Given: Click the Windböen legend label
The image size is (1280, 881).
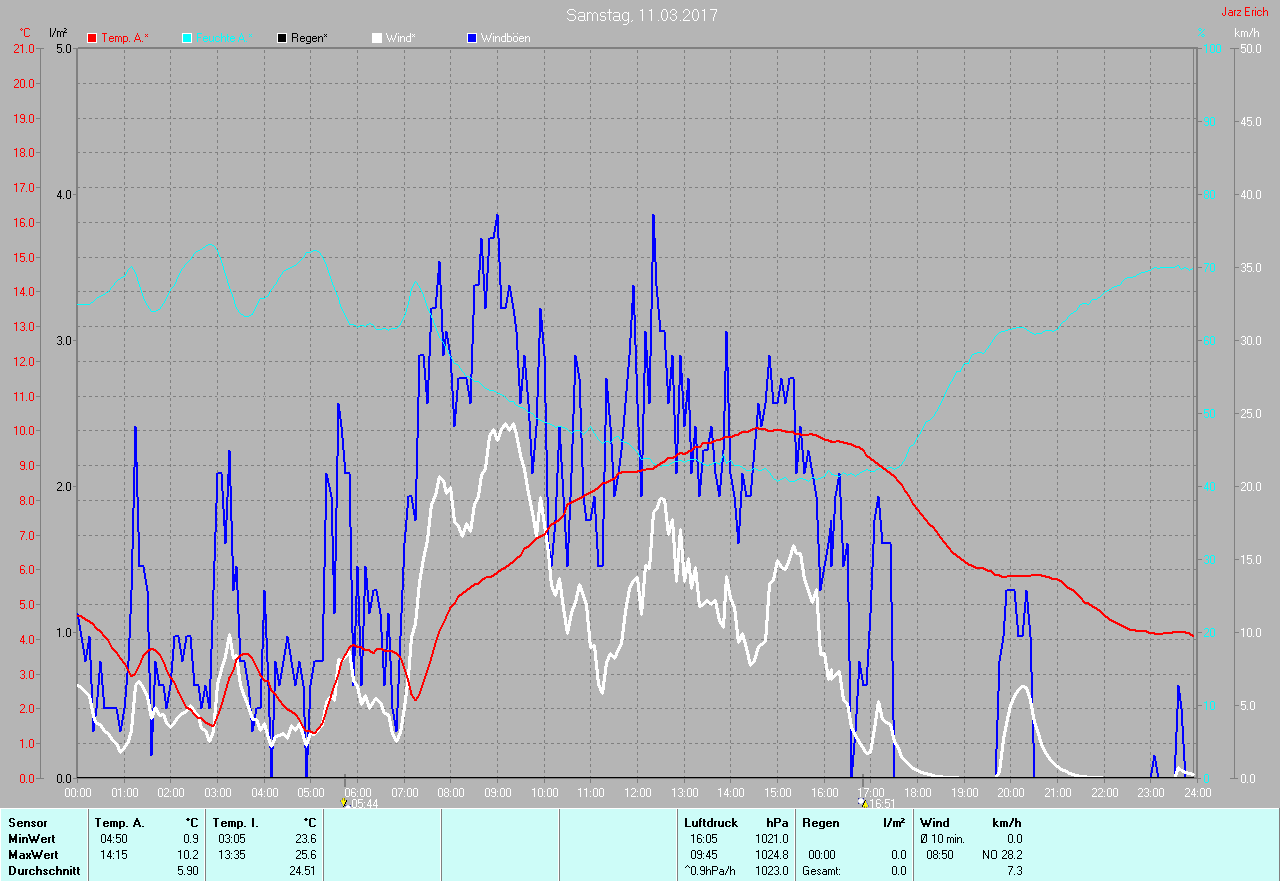Looking at the screenshot, I should [505, 38].
